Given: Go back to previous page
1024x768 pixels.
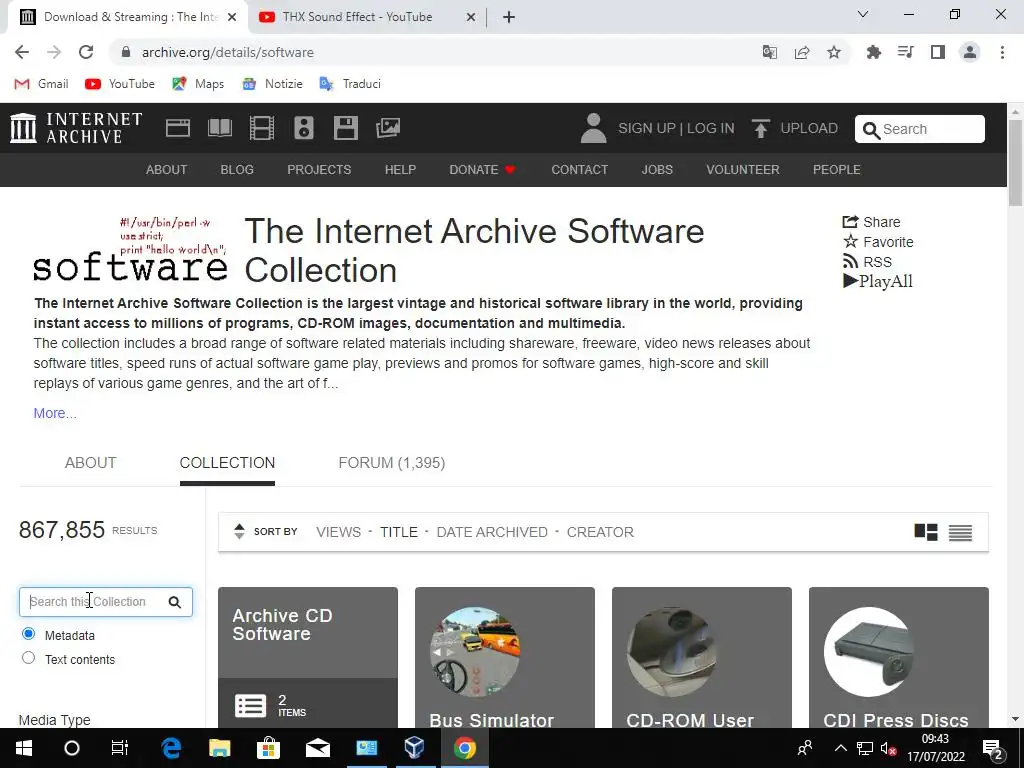Looking at the screenshot, I should [22, 52].
